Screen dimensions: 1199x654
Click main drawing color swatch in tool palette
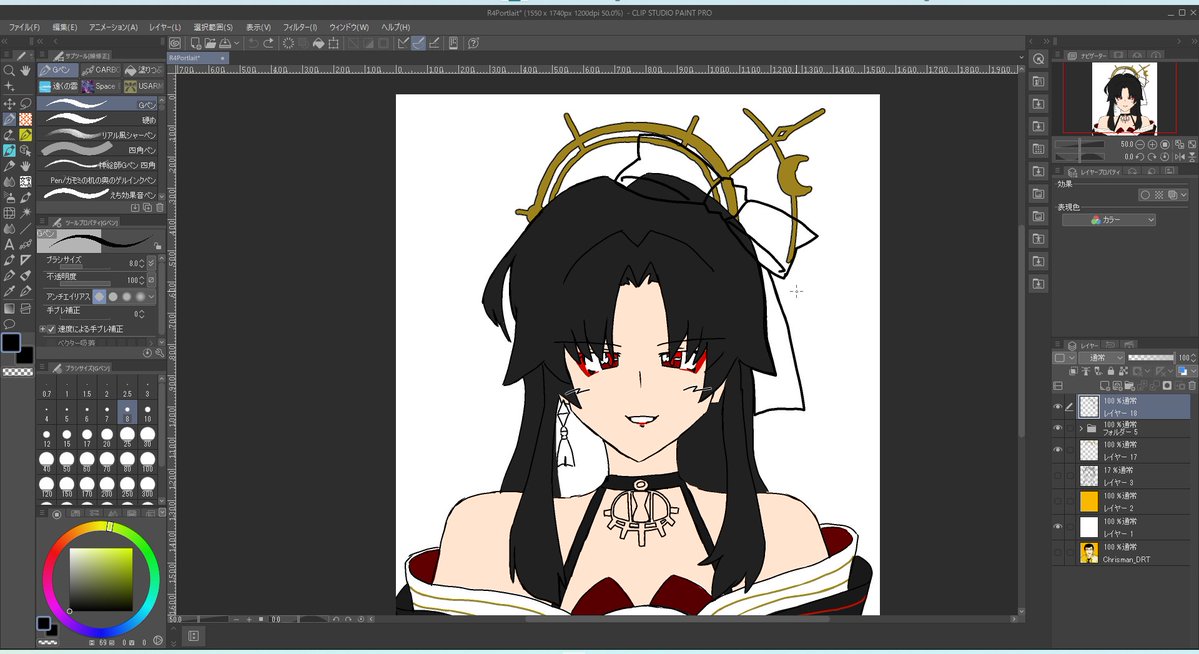pos(11,343)
